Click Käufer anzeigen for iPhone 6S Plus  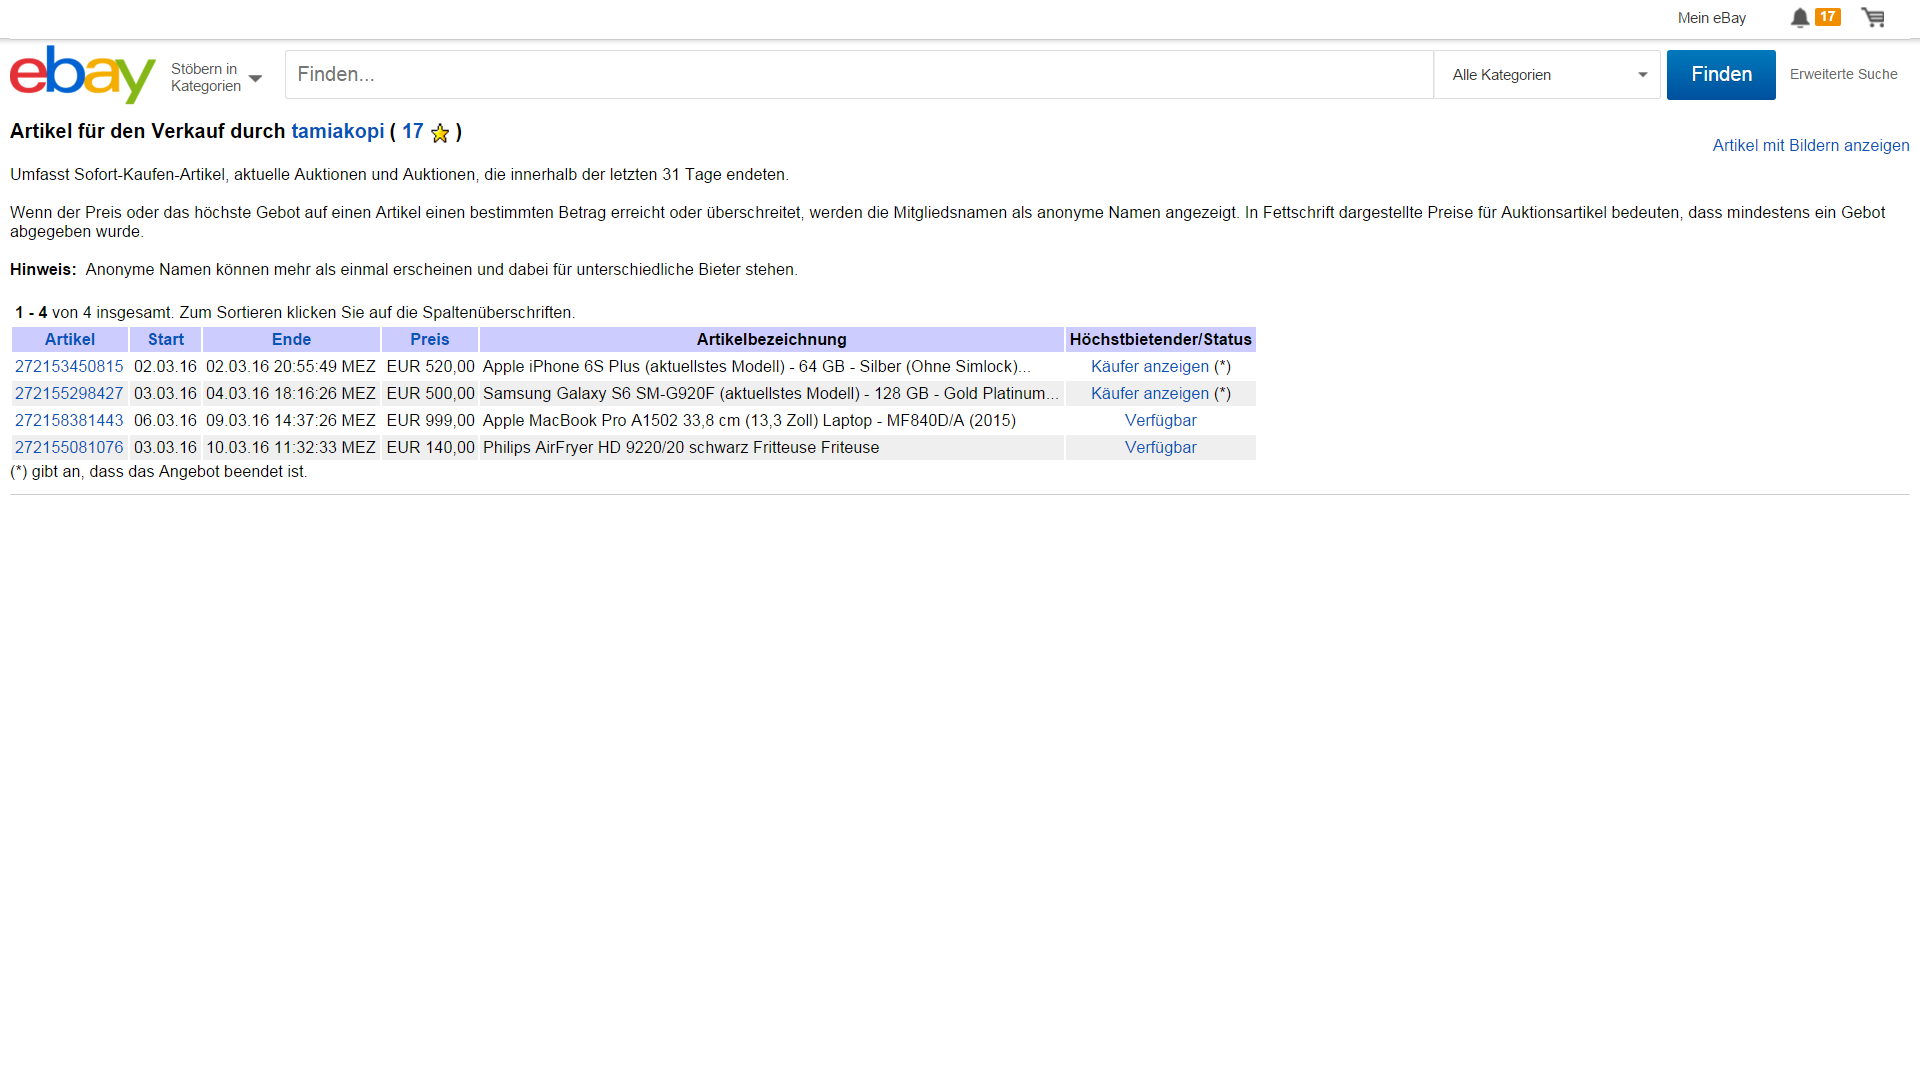(x=1150, y=367)
